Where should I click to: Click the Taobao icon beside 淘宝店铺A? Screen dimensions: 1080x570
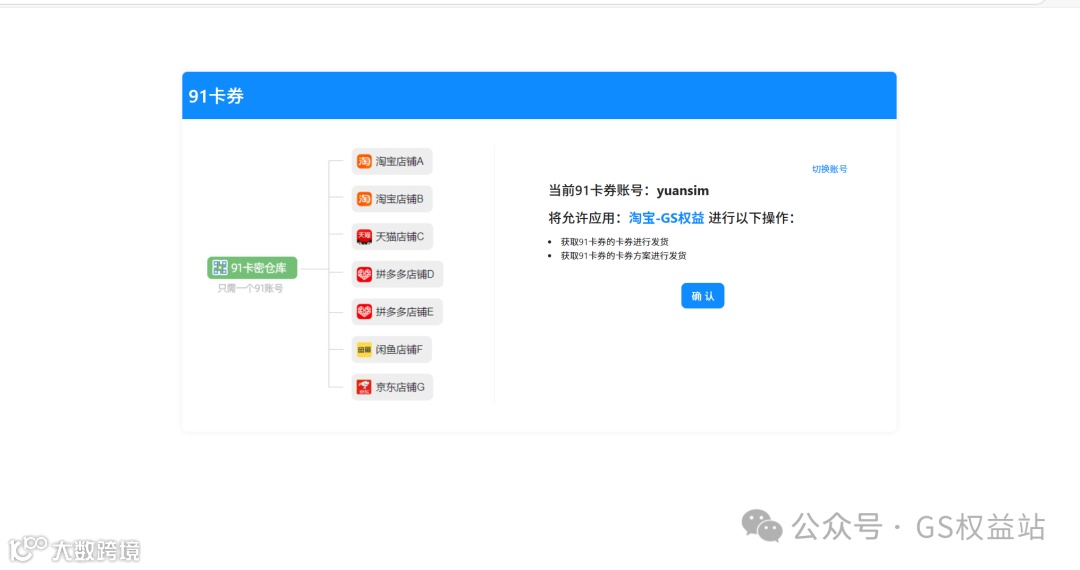pyautogui.click(x=364, y=161)
